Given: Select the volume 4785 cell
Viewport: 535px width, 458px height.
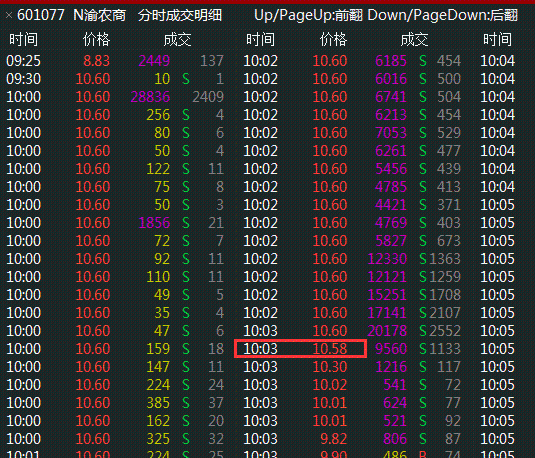Looking at the screenshot, I should 391,187.
